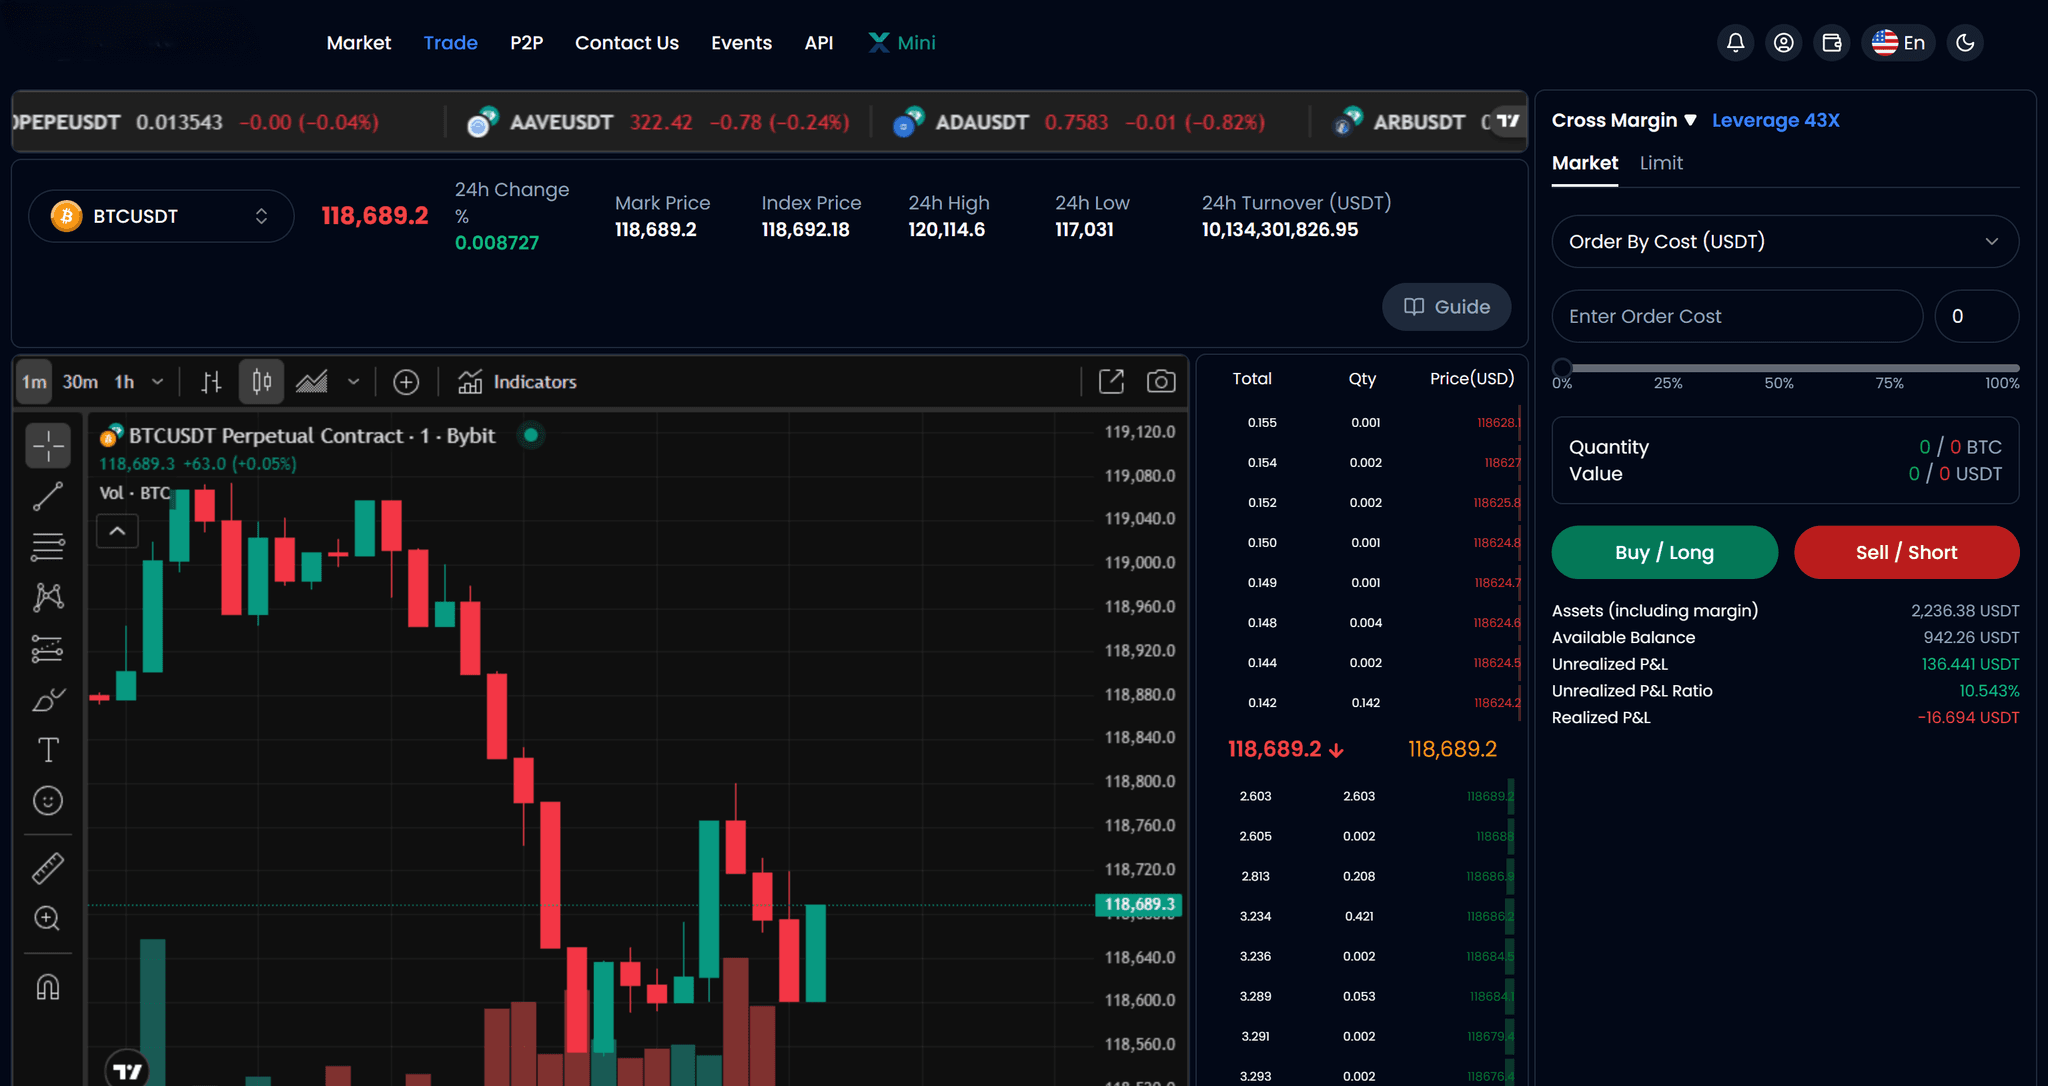This screenshot has height=1086, width=2048.
Task: Change language with the En selector
Action: click(x=1898, y=43)
